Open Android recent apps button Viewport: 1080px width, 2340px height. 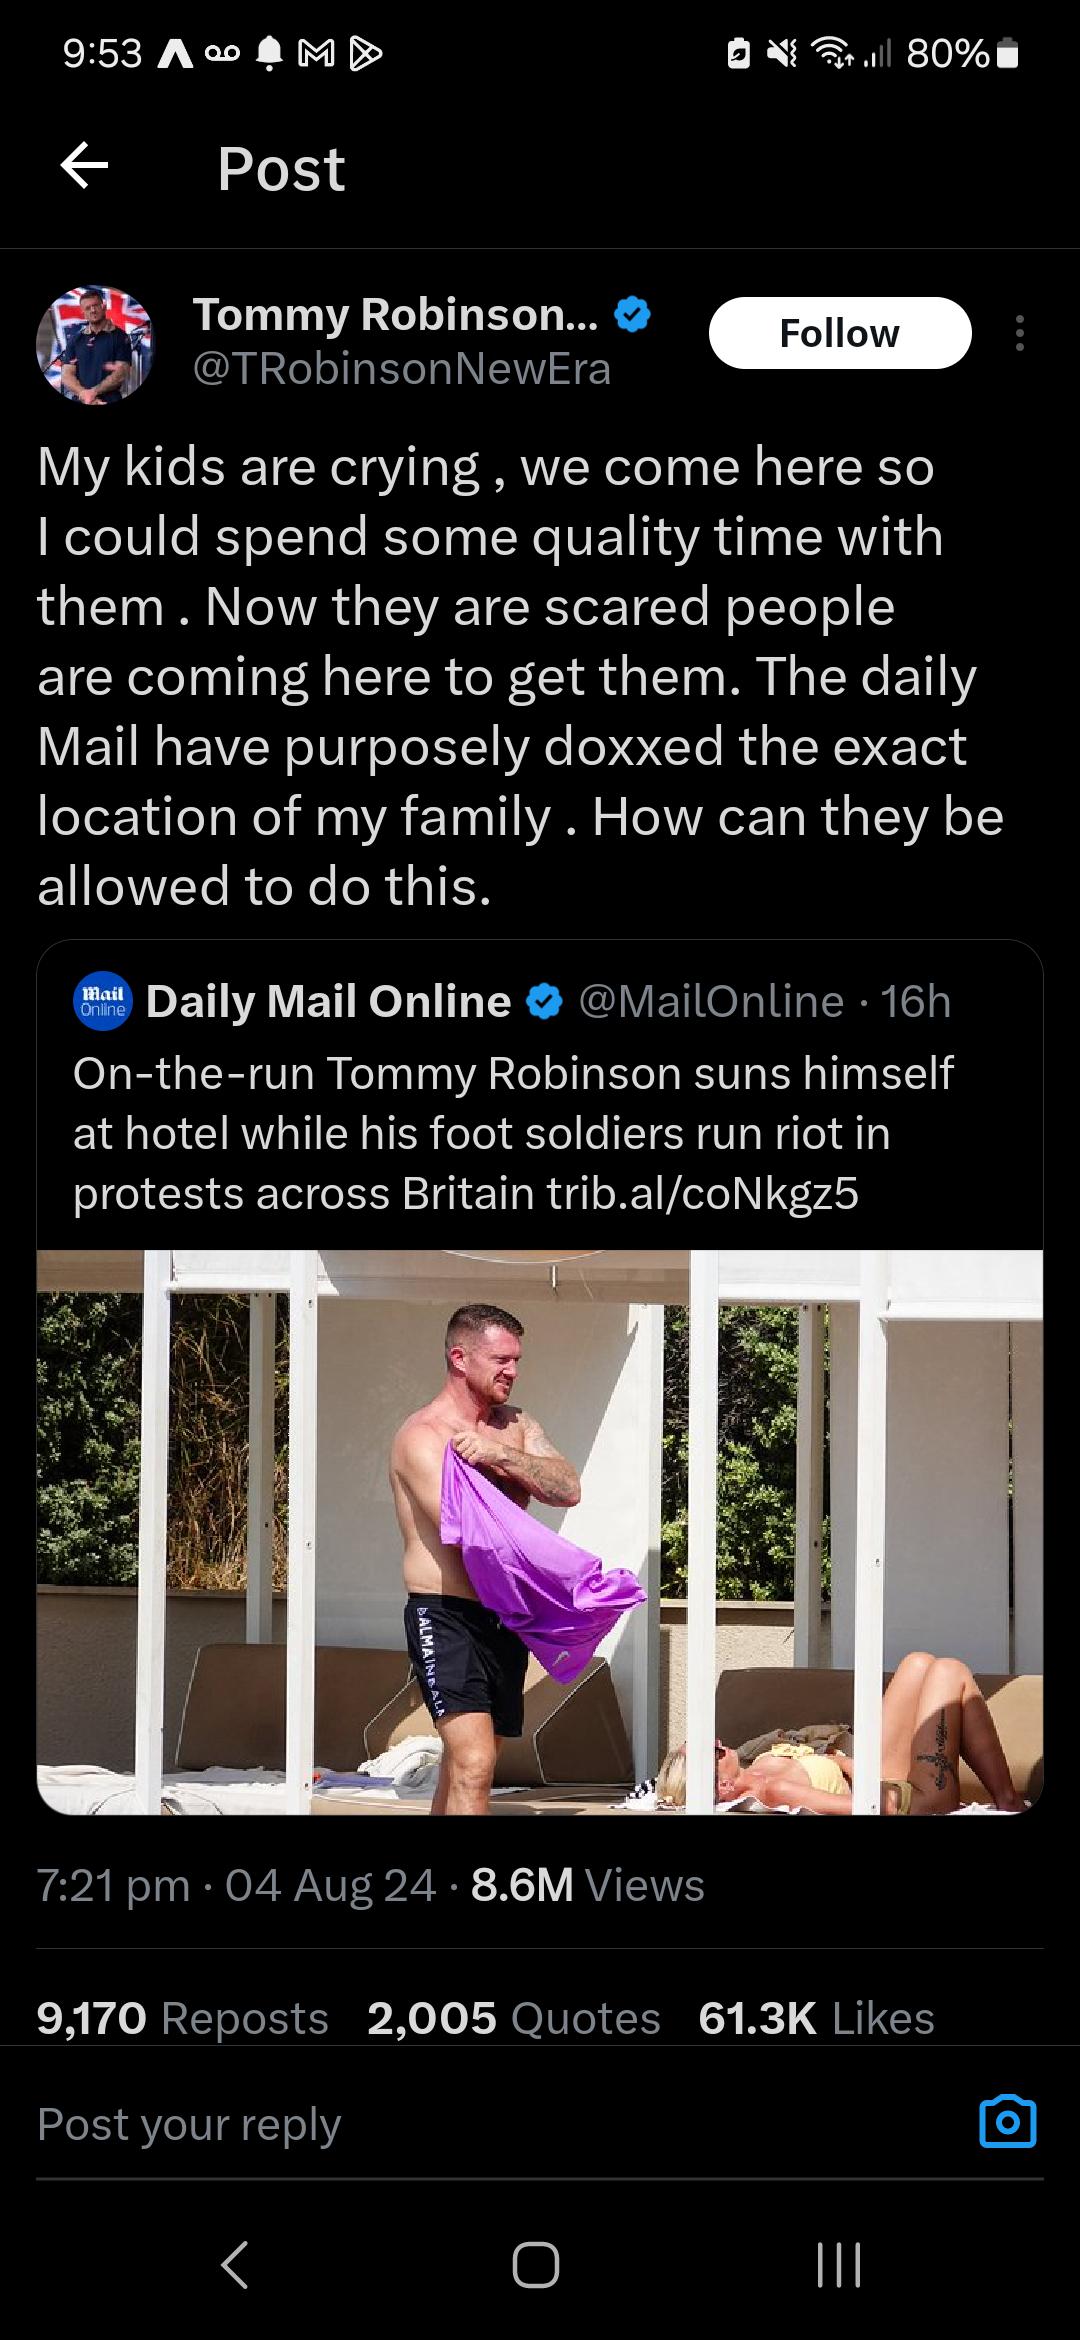point(839,2264)
